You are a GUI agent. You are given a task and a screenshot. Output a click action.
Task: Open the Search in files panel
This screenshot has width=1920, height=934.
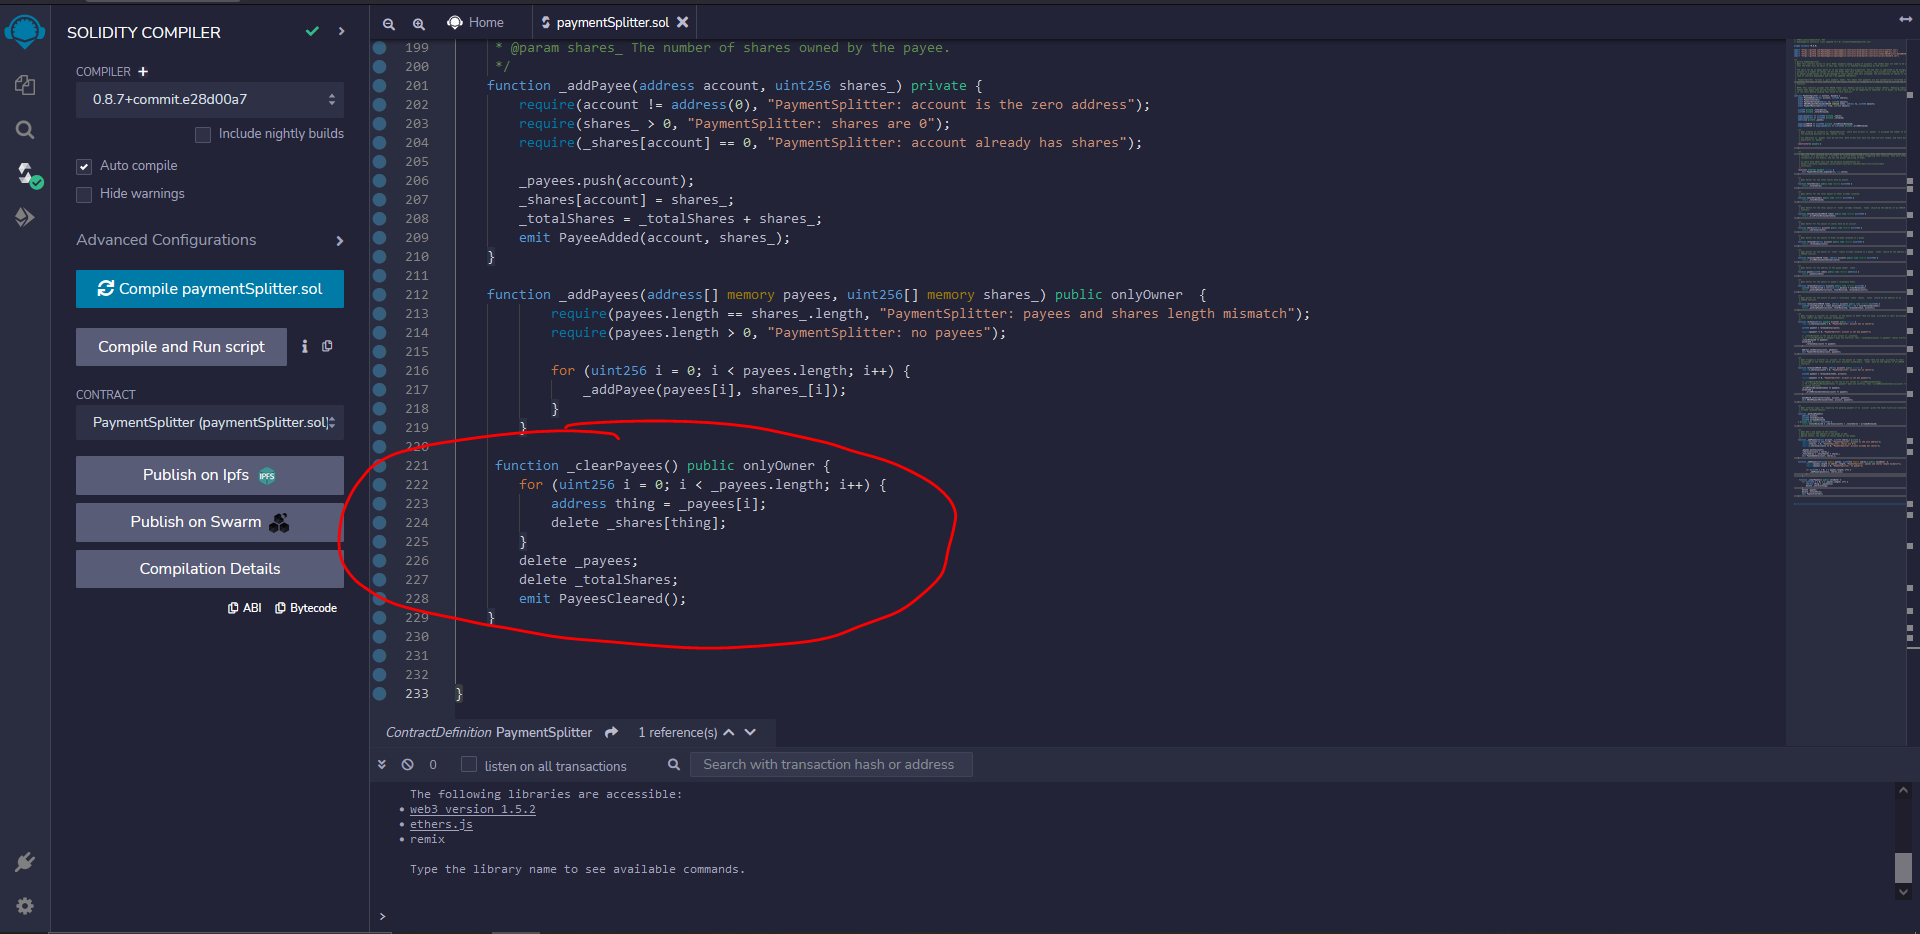click(25, 130)
